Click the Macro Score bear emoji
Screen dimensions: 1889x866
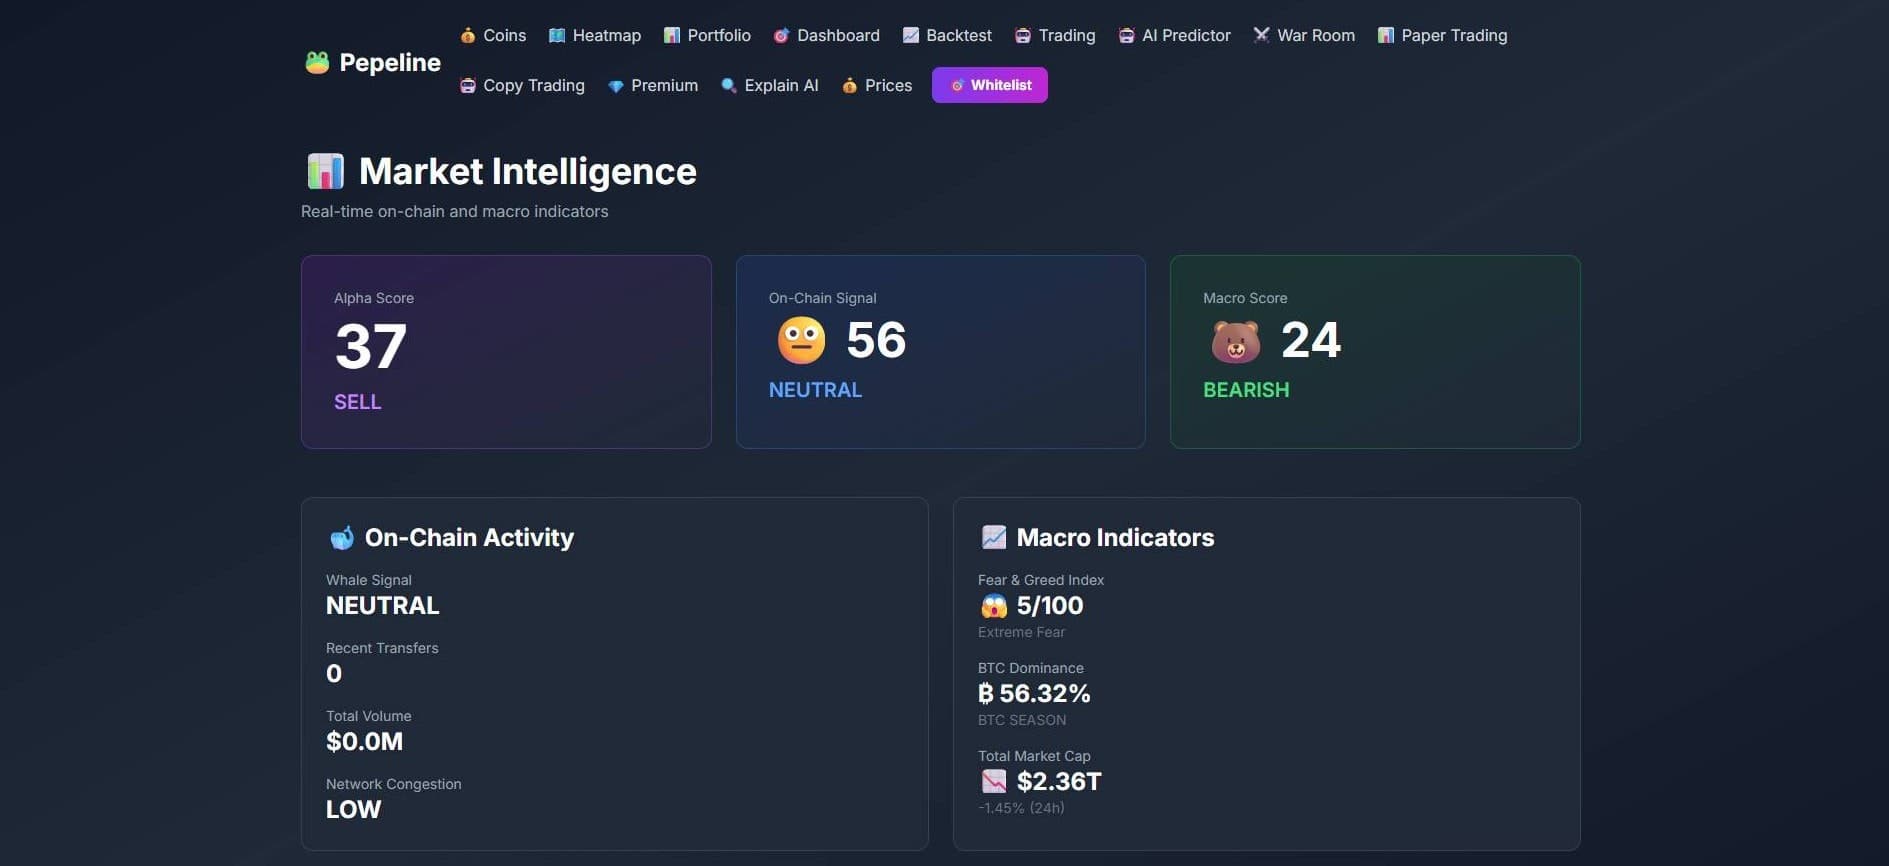(1236, 341)
